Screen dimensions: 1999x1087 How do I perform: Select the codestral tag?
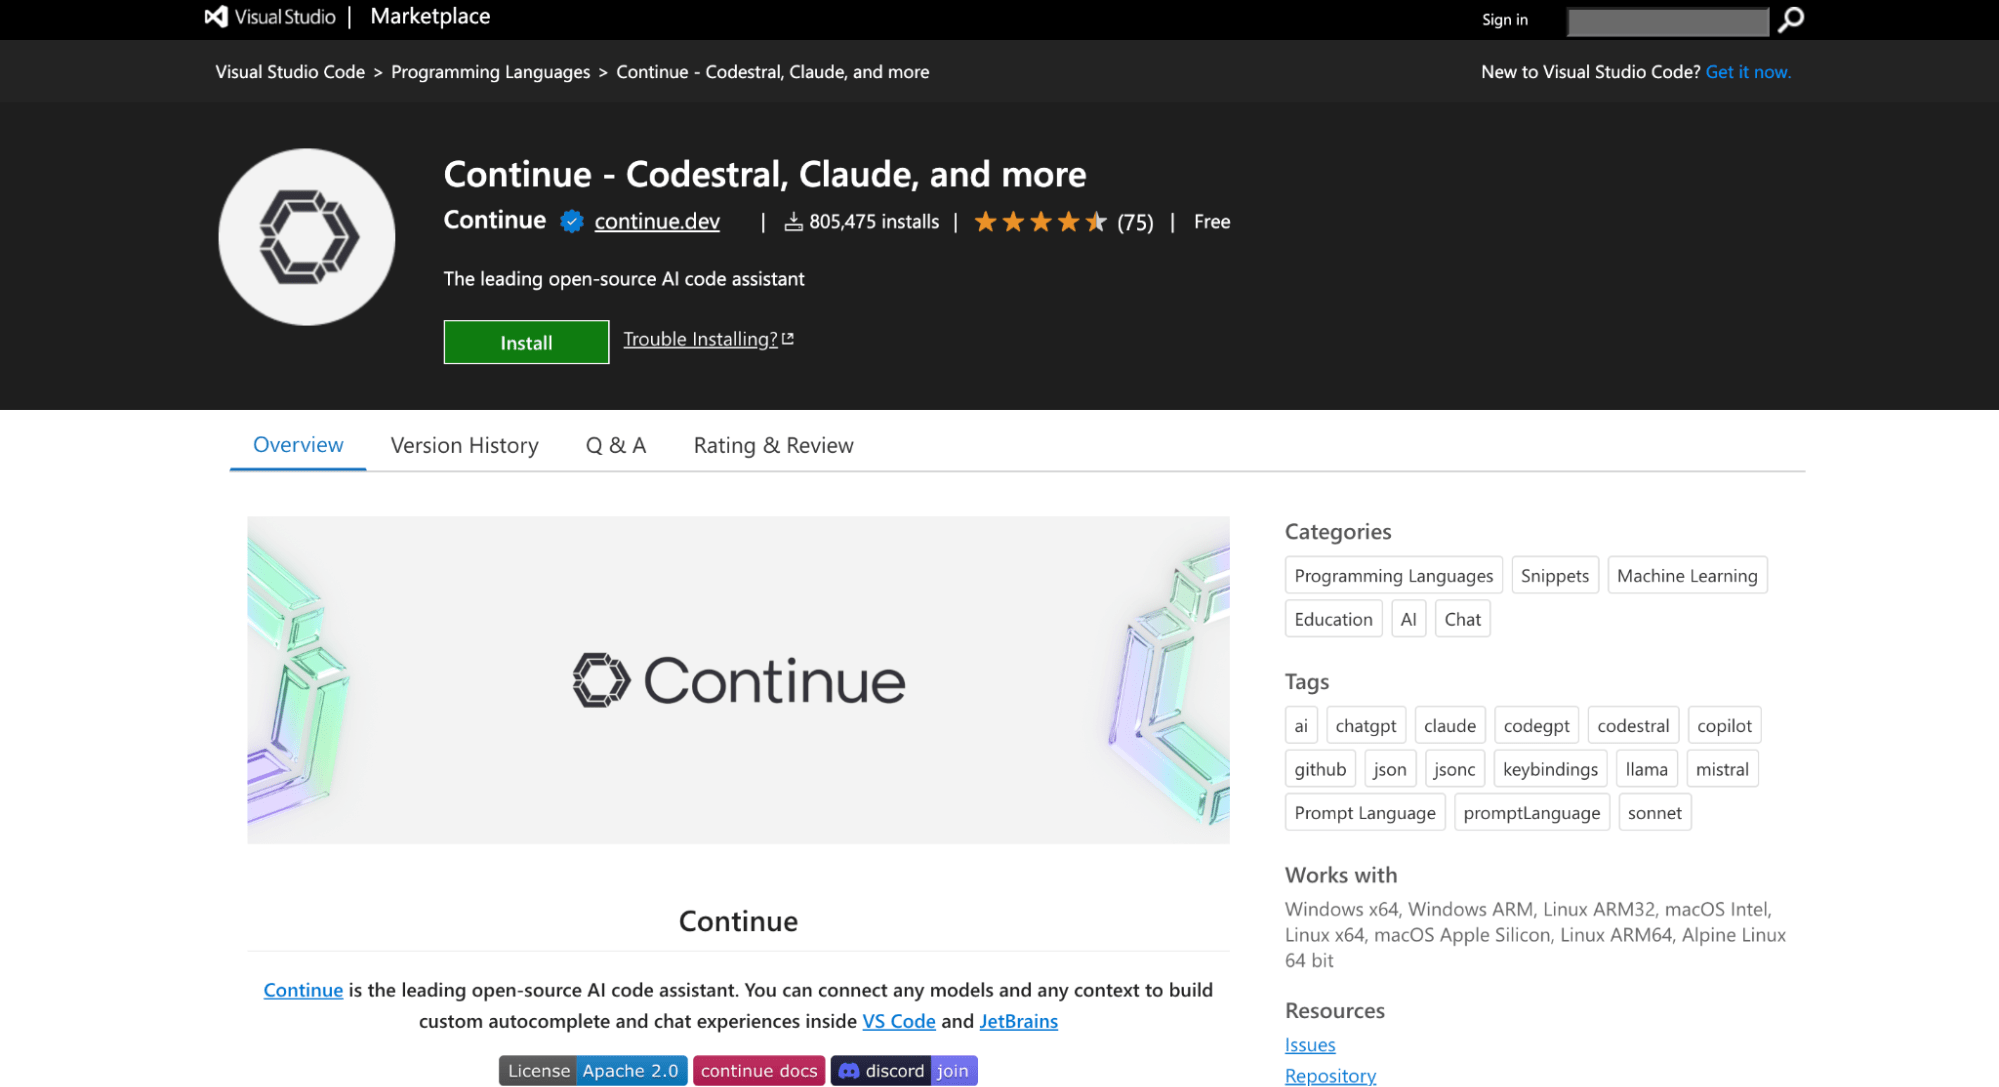1633,724
